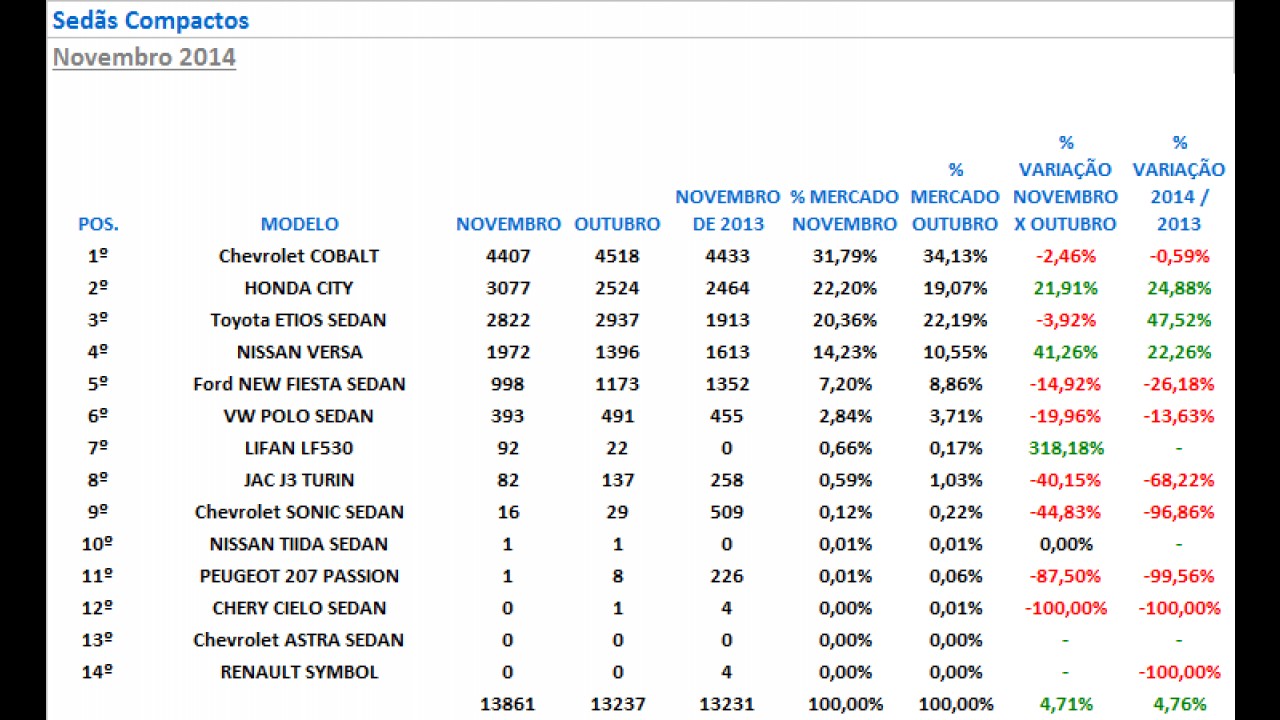This screenshot has height=720, width=1280.
Task: Click Etios October value 2937
Action: click(x=617, y=320)
